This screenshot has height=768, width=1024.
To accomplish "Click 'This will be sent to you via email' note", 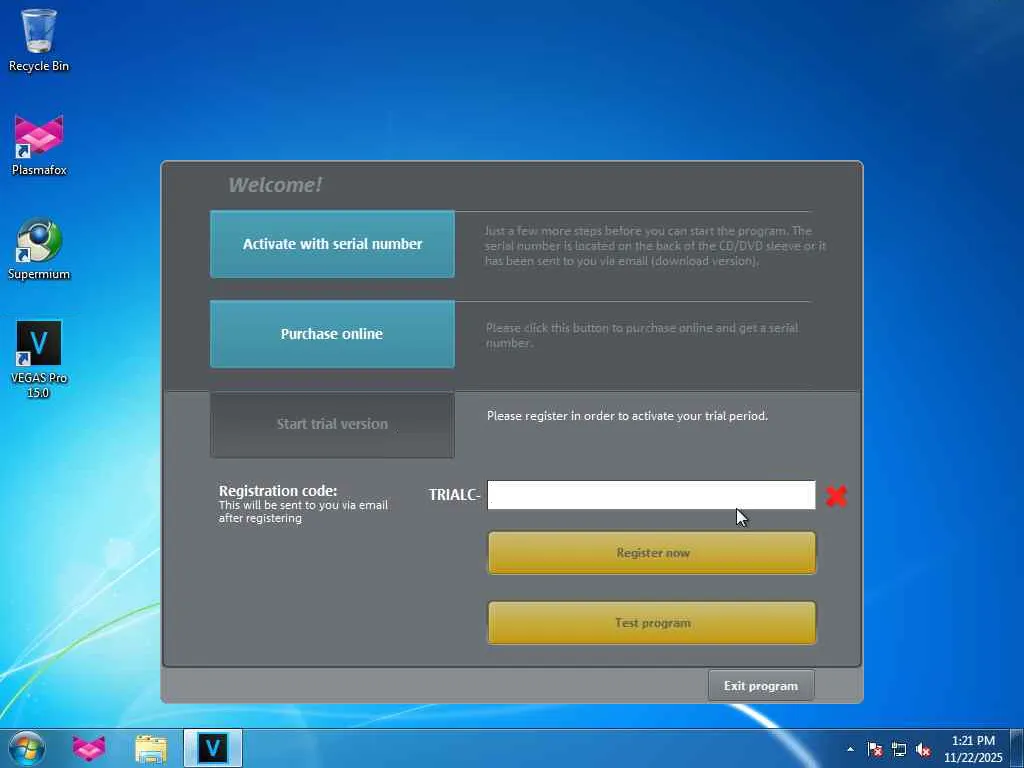I will pos(303,511).
